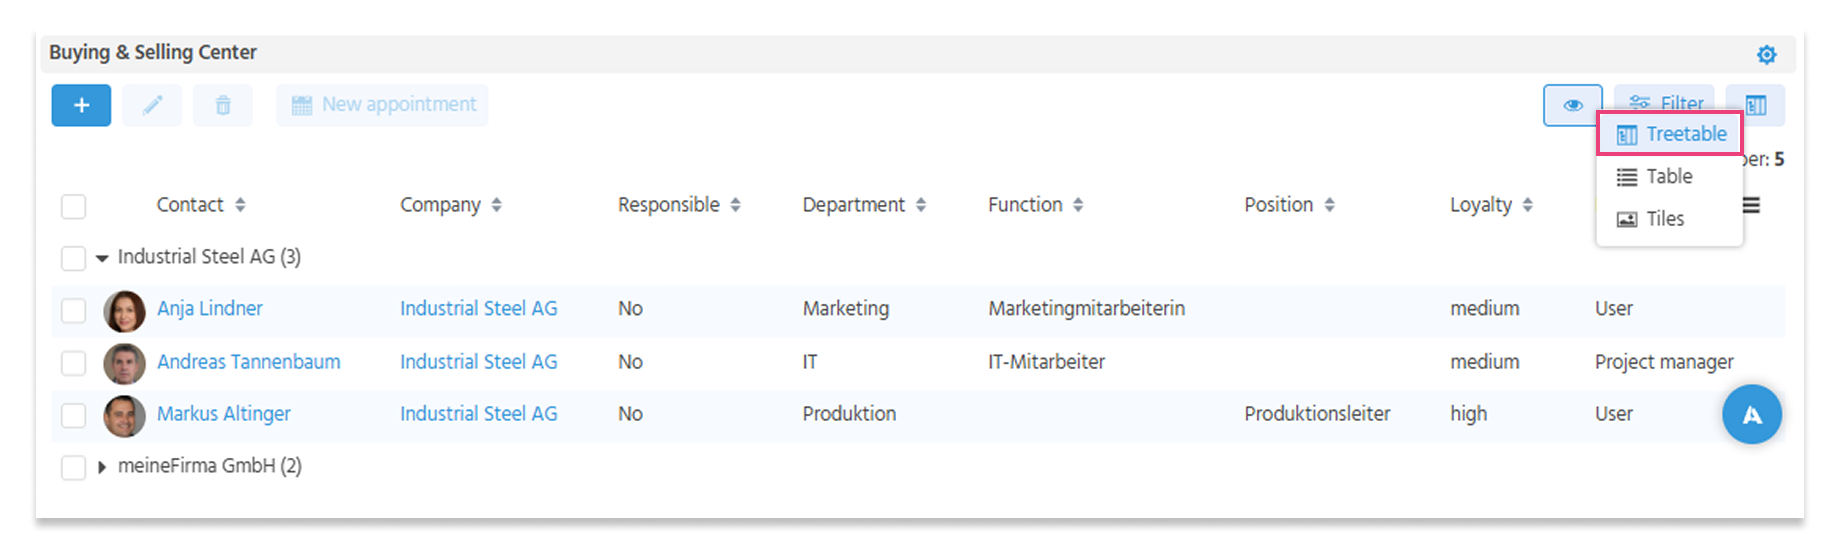Click Markus Altinger's profile photo
Image resolution: width=1840 pixels, height=544 pixels.
point(124,416)
